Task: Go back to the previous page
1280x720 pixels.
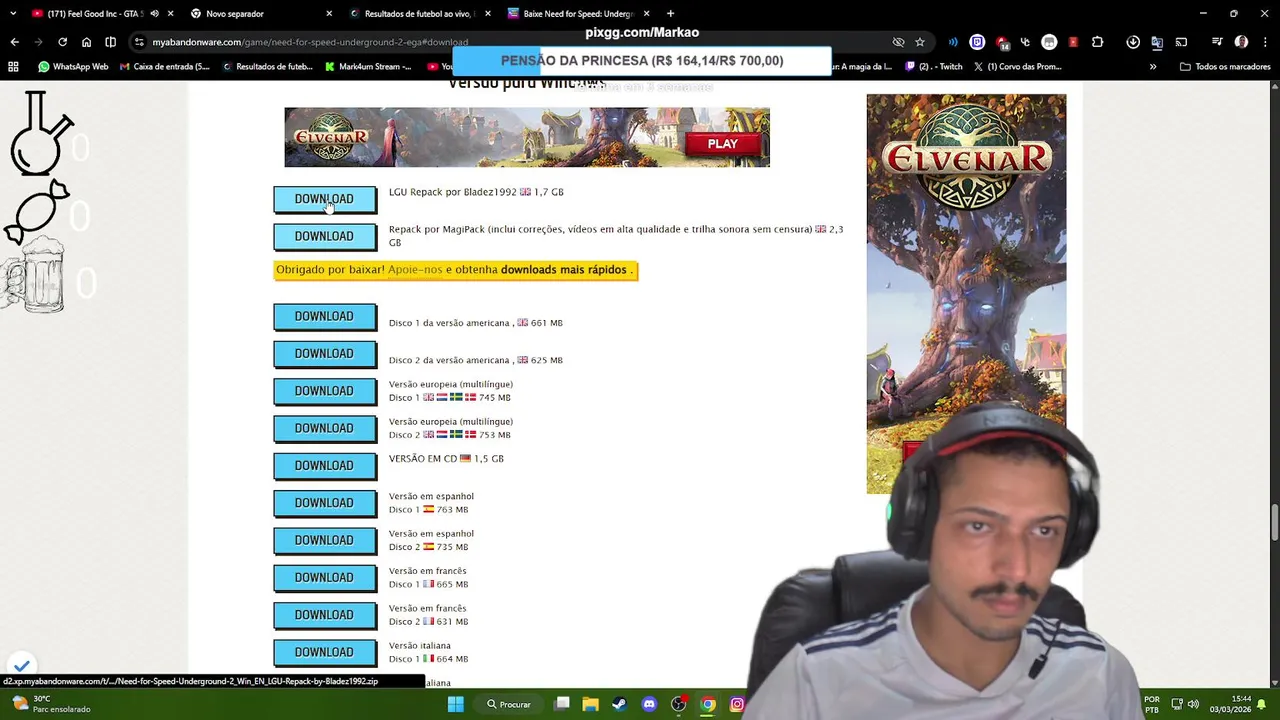Action: [14, 42]
